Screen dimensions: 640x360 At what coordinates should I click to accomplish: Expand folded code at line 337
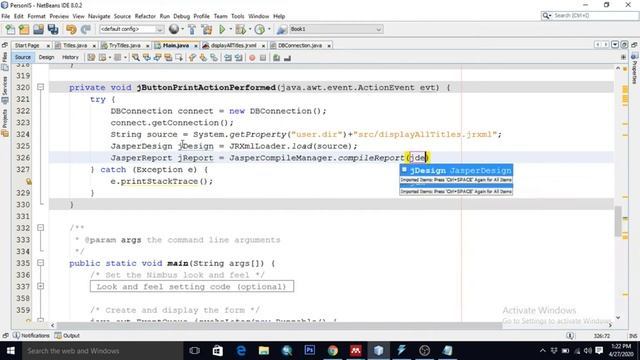tap(40, 287)
